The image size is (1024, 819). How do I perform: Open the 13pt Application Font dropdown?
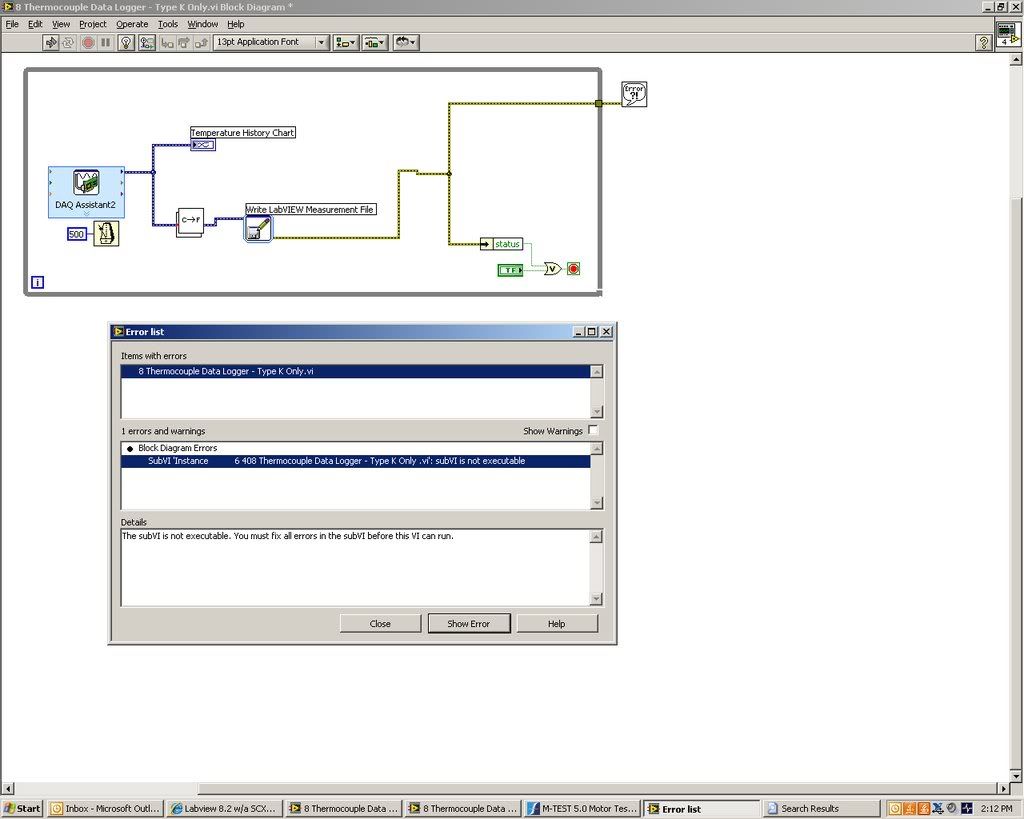pyautogui.click(x=271, y=42)
